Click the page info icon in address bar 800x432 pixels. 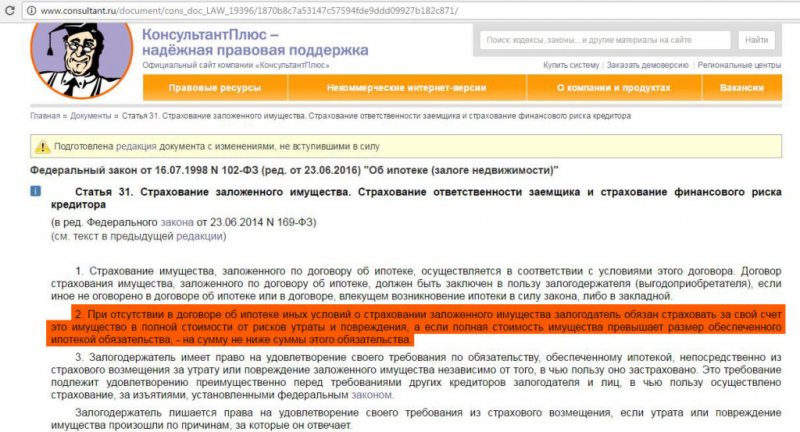click(x=30, y=9)
